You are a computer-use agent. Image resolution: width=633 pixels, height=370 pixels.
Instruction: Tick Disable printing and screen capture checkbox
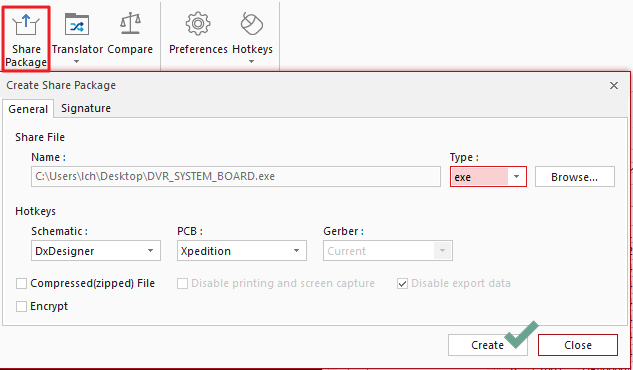[x=182, y=284]
